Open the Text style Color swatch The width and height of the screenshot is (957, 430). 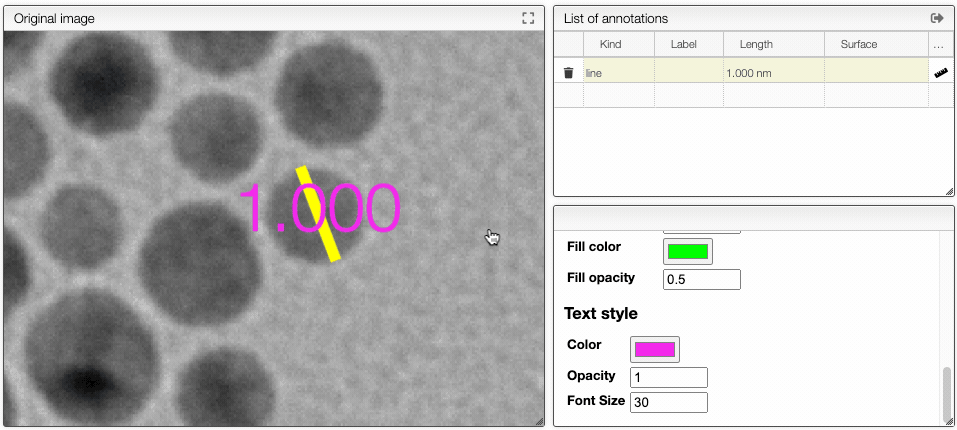tap(655, 349)
